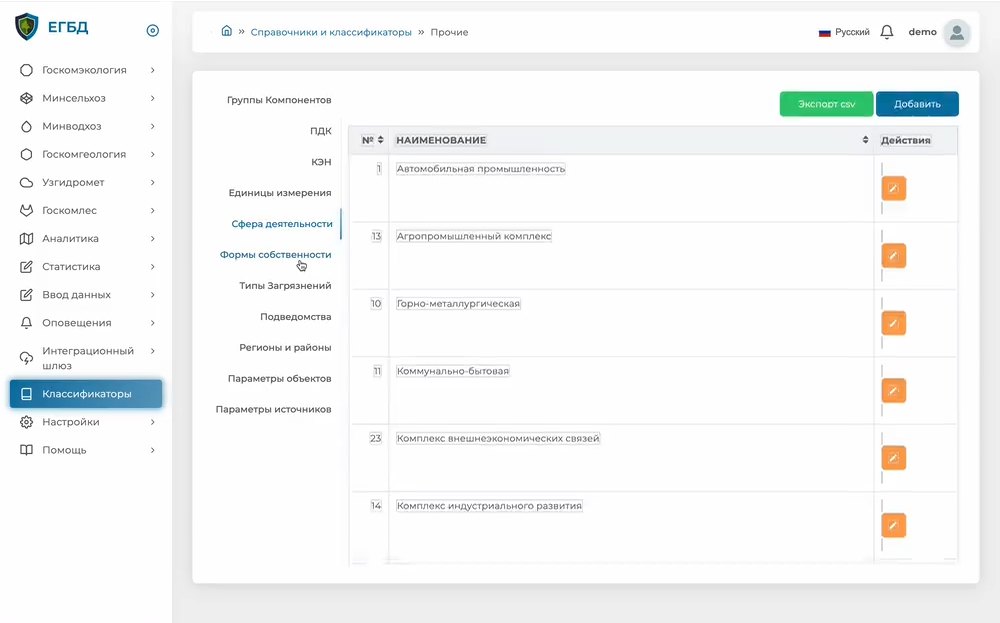Click the Аналитика map icon
The image size is (1000, 623).
(x=26, y=238)
